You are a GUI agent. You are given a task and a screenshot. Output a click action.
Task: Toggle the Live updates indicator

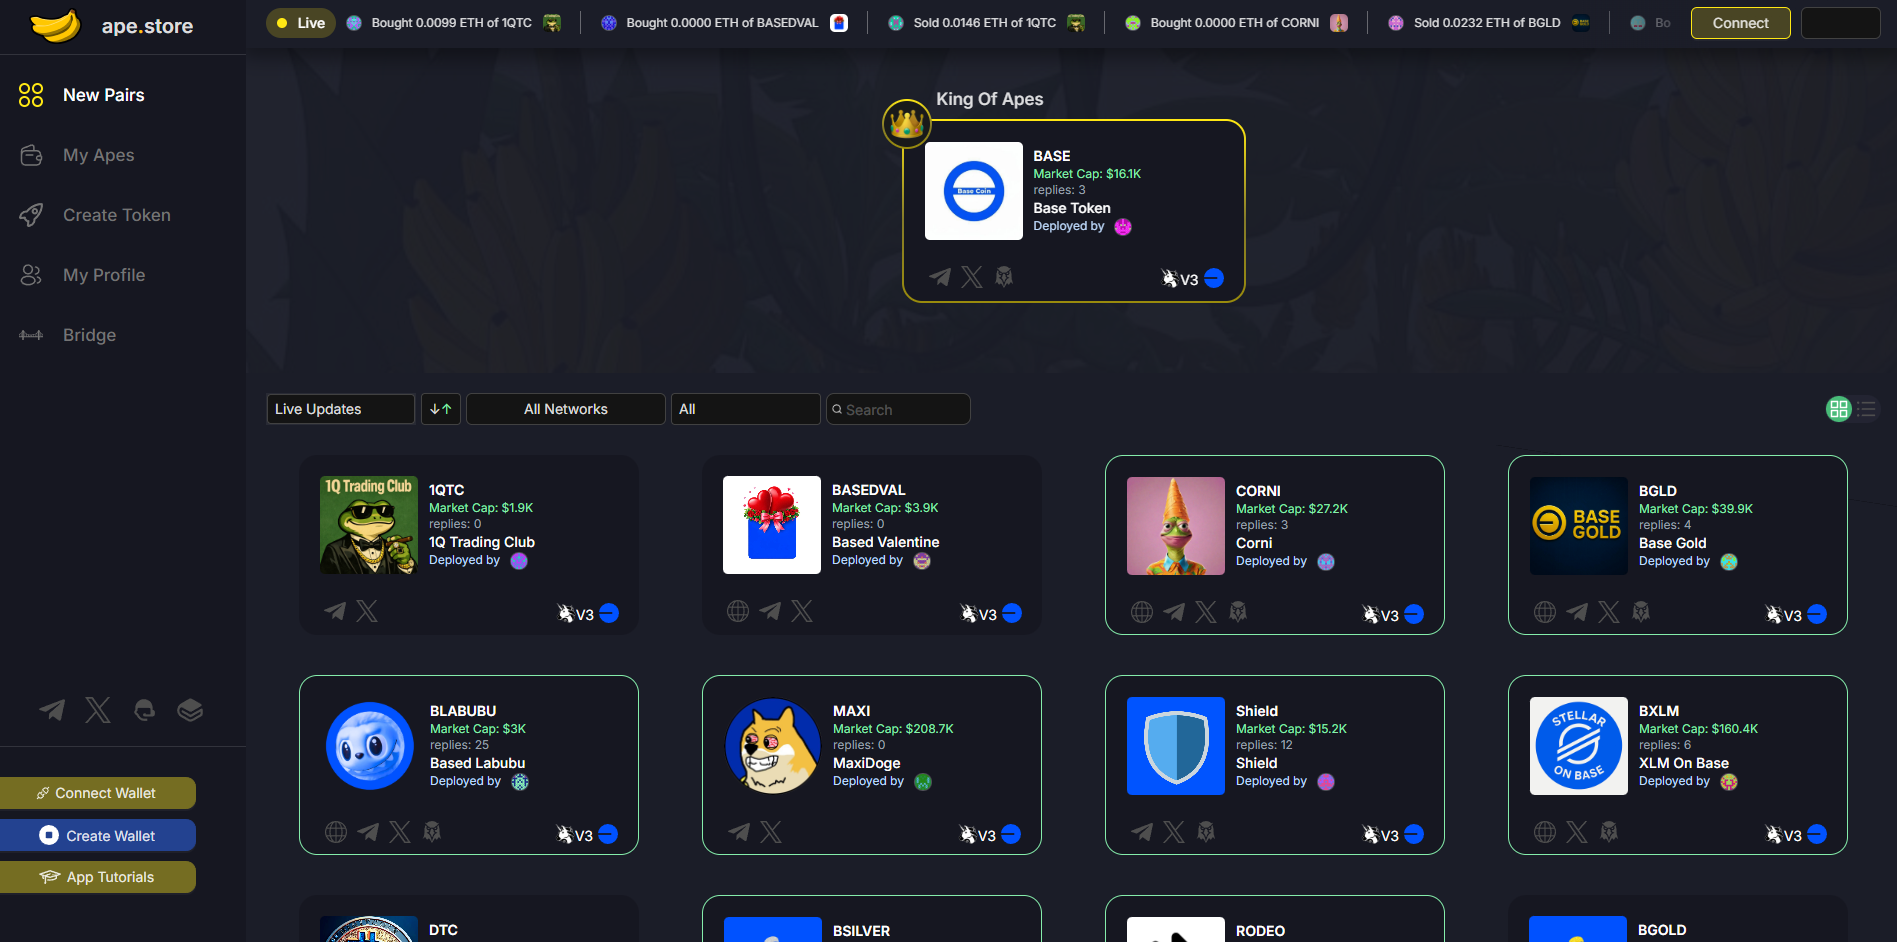tap(299, 21)
